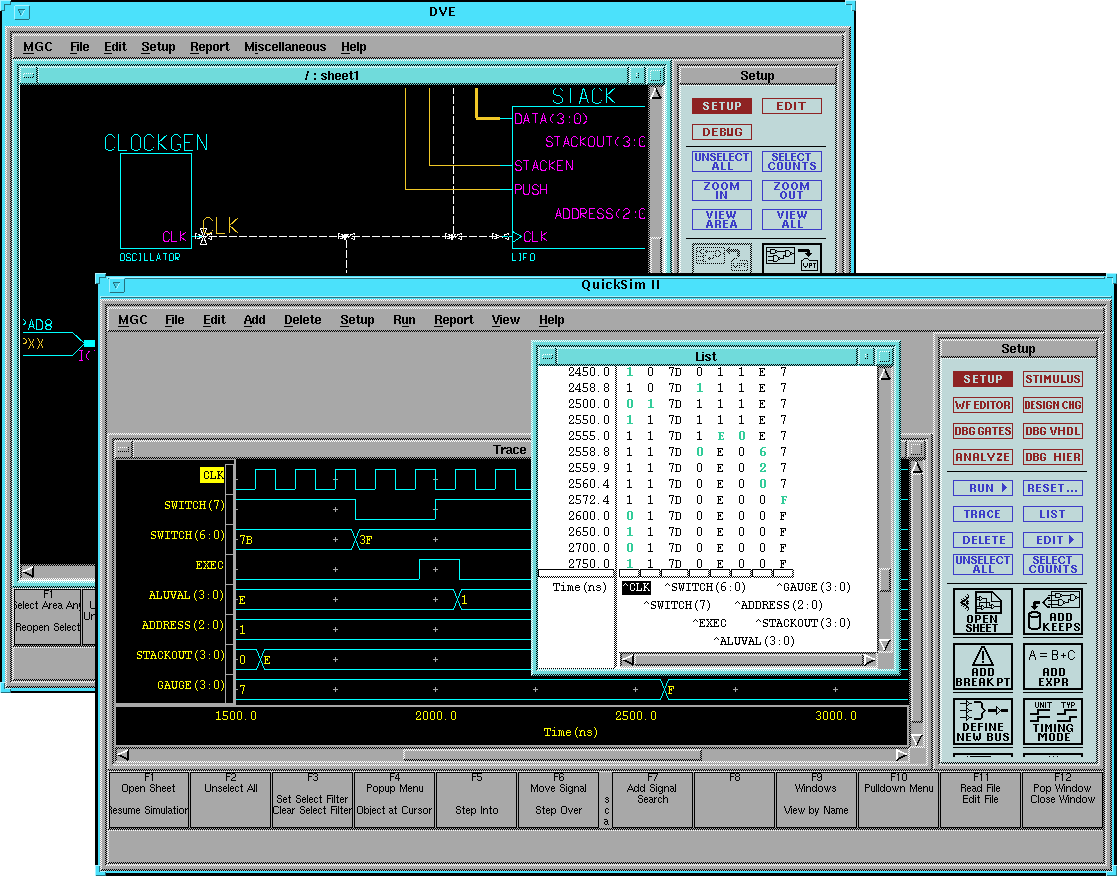The width and height of the screenshot is (1117, 876).
Task: Open DVE Miscellaneous menu
Action: tap(285, 46)
